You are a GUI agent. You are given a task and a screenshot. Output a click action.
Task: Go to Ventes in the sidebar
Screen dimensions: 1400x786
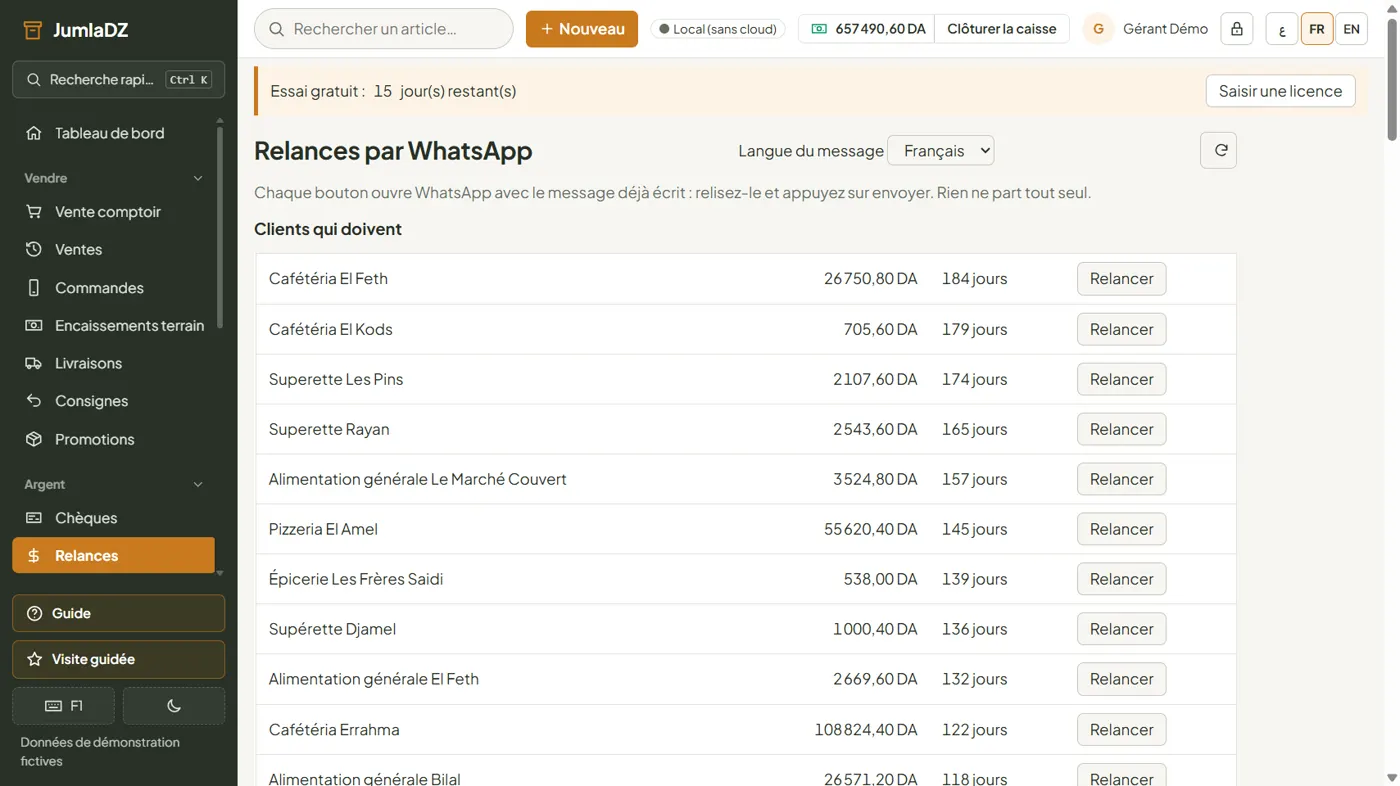coord(113,250)
